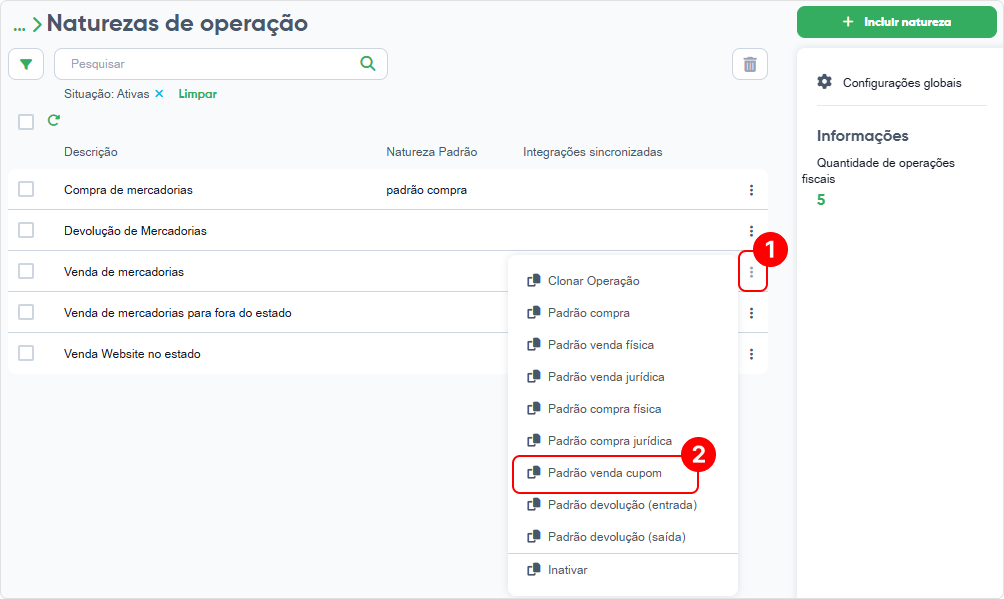The height and width of the screenshot is (599, 1004).
Task: Click the Venda Website no estado description
Action: [132, 354]
